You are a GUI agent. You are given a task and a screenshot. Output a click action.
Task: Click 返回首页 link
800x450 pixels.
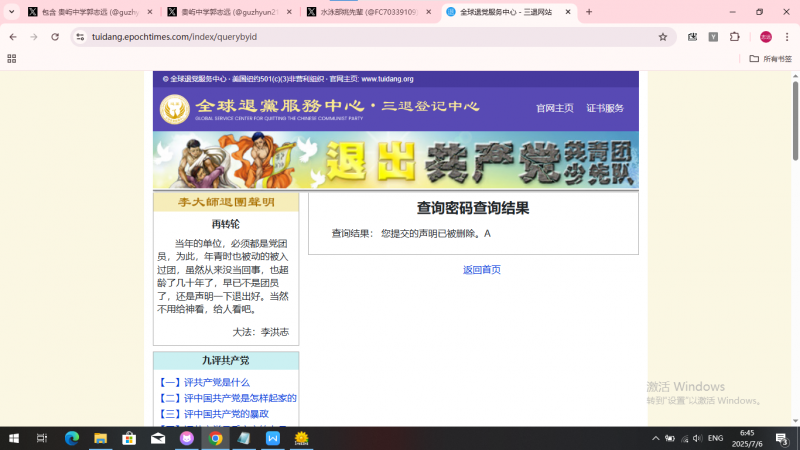482,269
